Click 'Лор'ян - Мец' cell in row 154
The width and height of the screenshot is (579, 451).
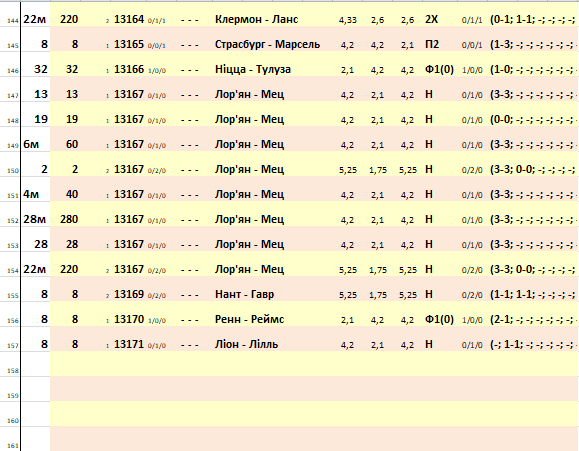pos(249,269)
